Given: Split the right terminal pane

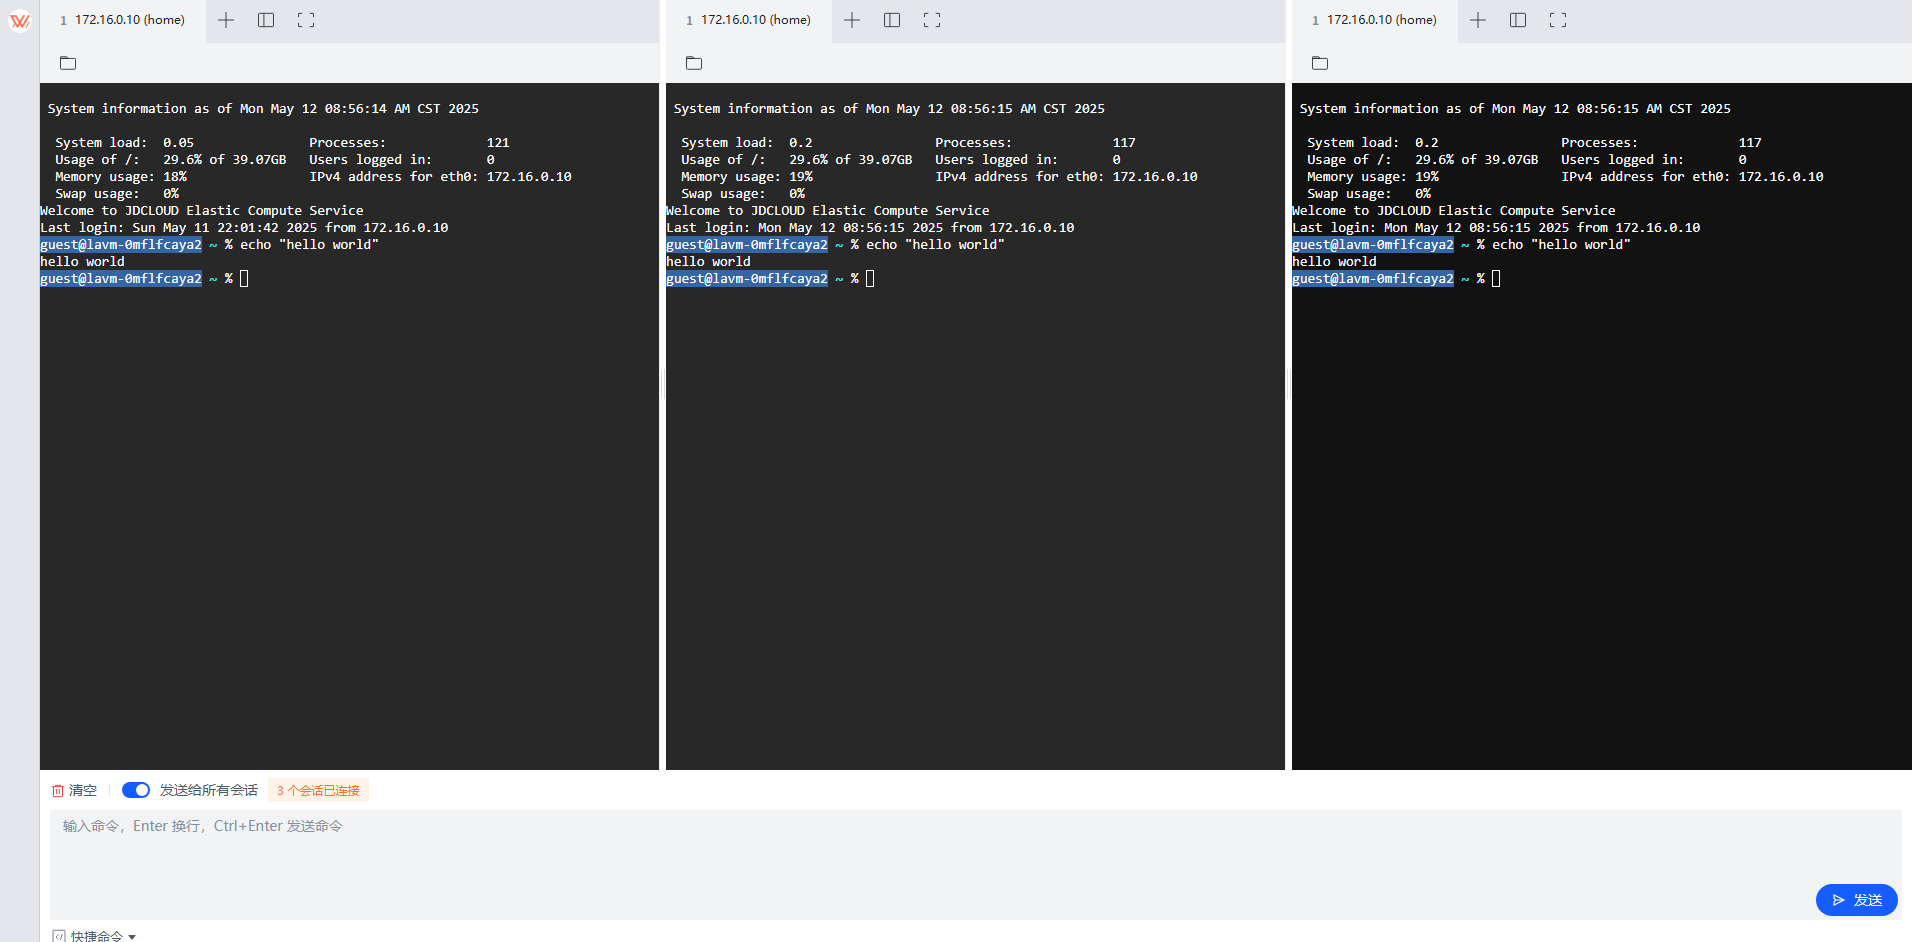Looking at the screenshot, I should (x=1518, y=20).
